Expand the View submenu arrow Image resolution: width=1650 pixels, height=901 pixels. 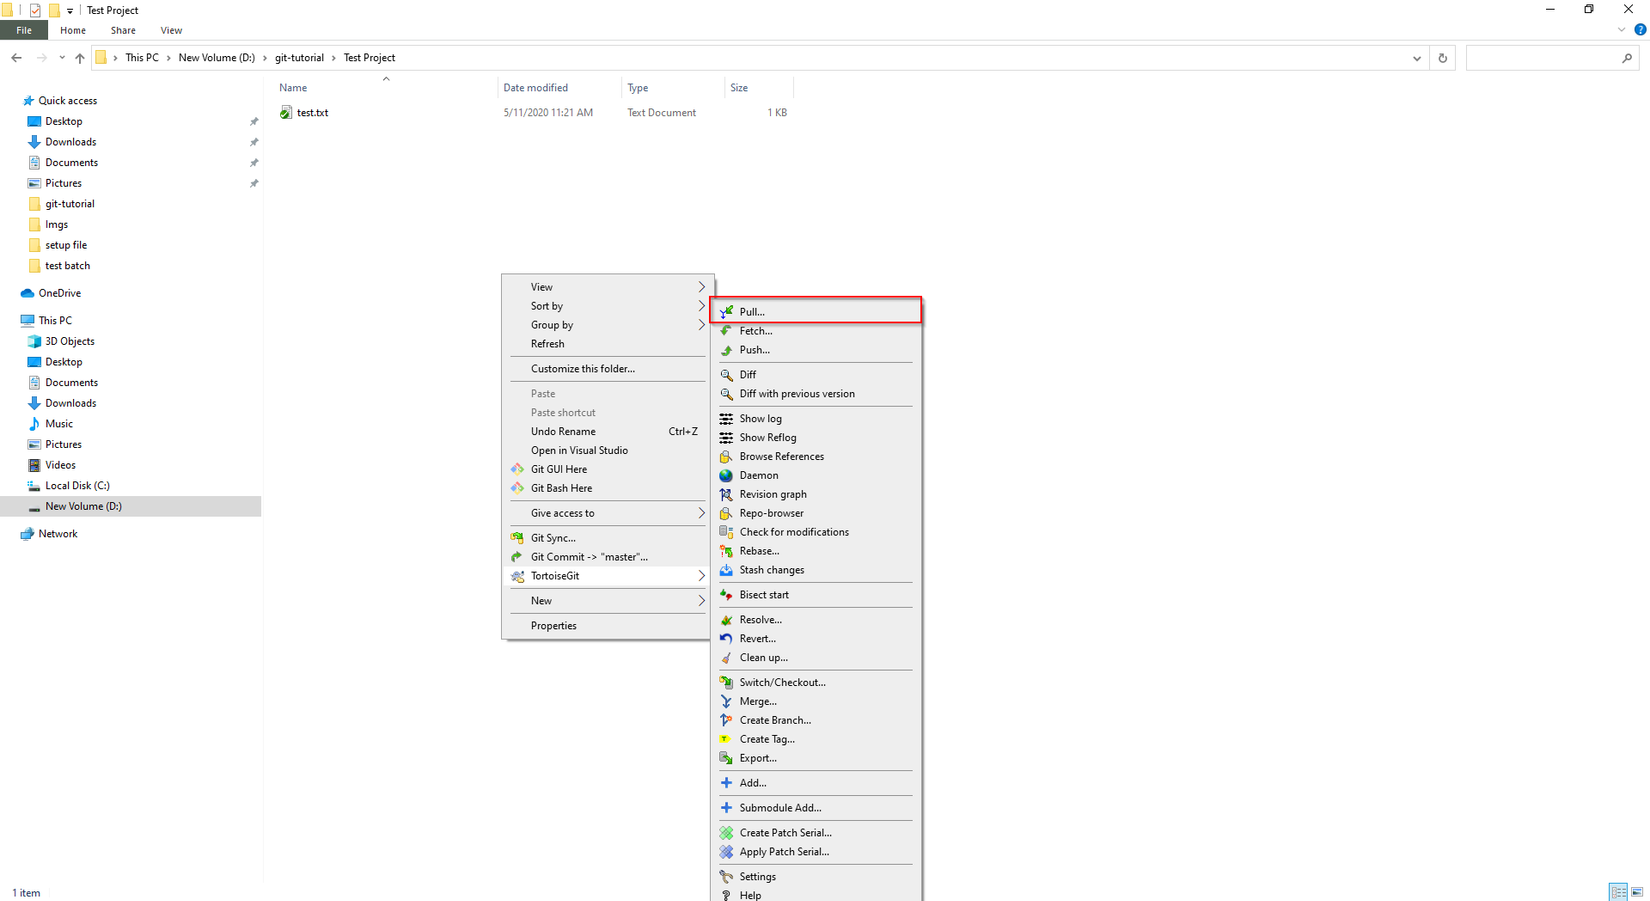(x=701, y=287)
